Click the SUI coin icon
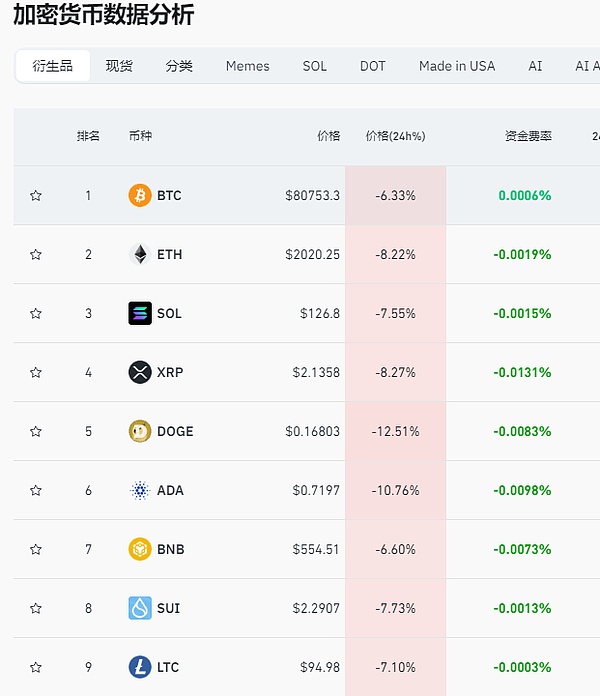The width and height of the screenshot is (600, 696). 140,608
